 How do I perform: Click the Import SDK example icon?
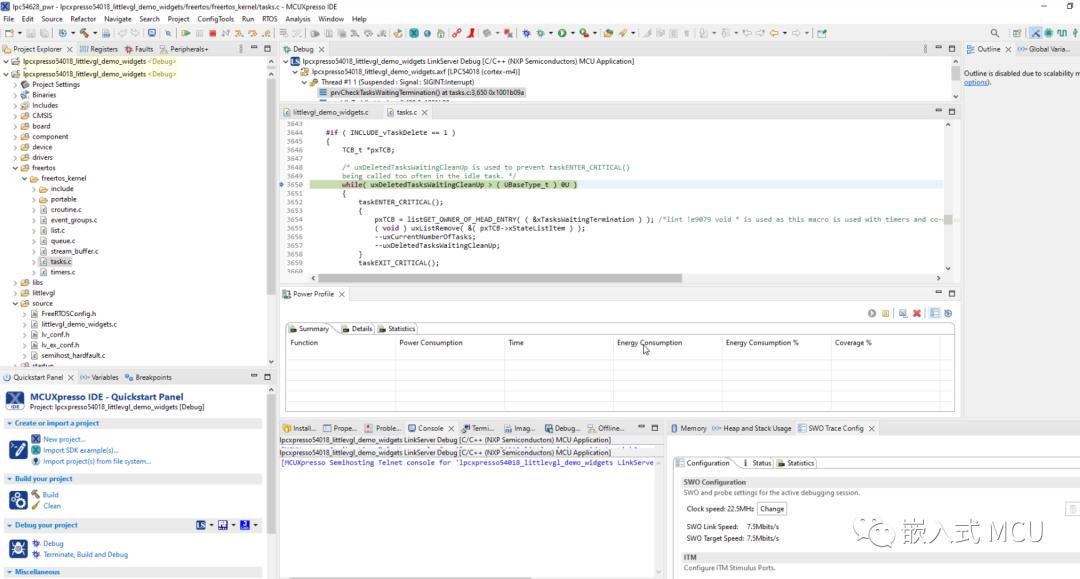tap(36, 450)
